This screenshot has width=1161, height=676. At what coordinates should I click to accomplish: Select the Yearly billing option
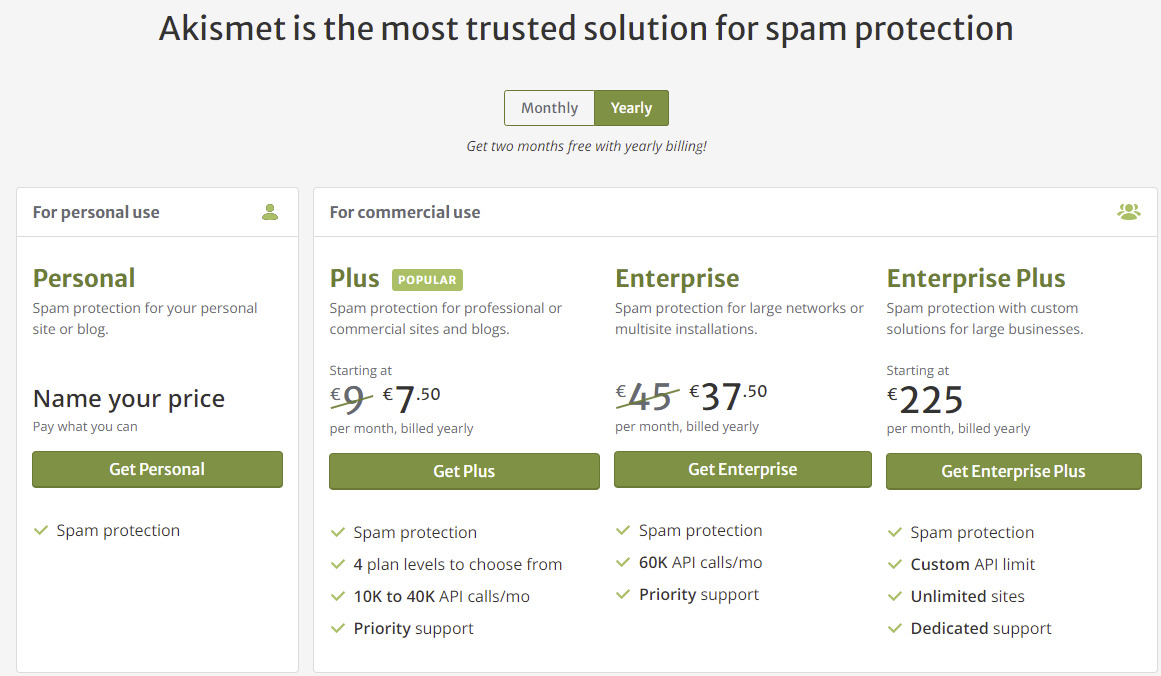[632, 108]
